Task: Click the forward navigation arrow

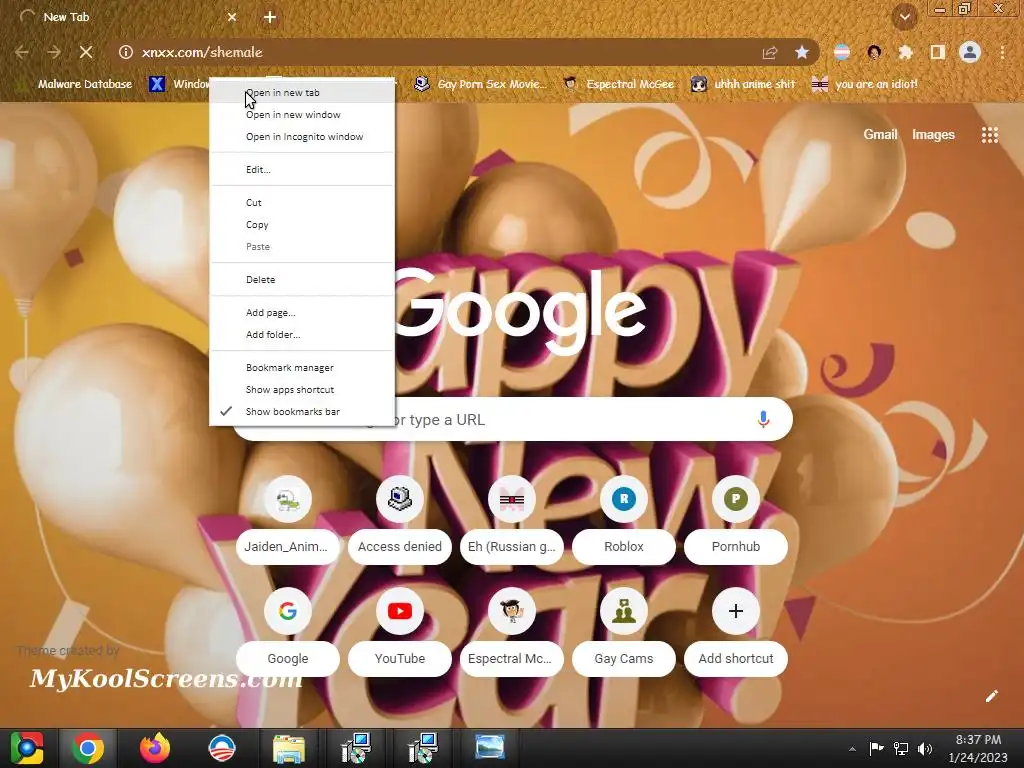Action: click(x=54, y=52)
